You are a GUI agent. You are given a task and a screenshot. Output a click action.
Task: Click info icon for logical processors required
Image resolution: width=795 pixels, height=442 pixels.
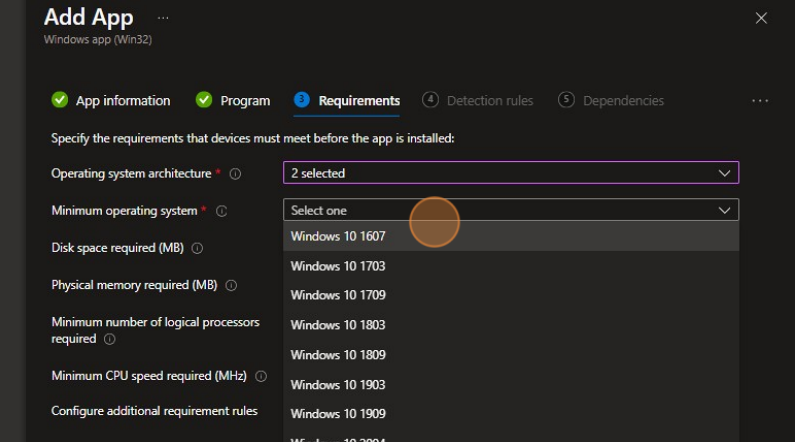click(109, 340)
